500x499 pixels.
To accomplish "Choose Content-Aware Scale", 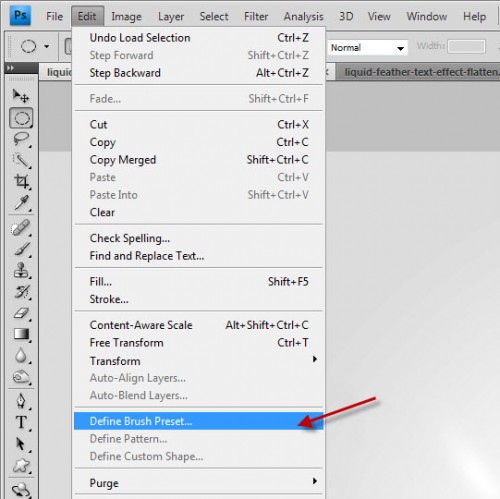I will tap(198, 325).
